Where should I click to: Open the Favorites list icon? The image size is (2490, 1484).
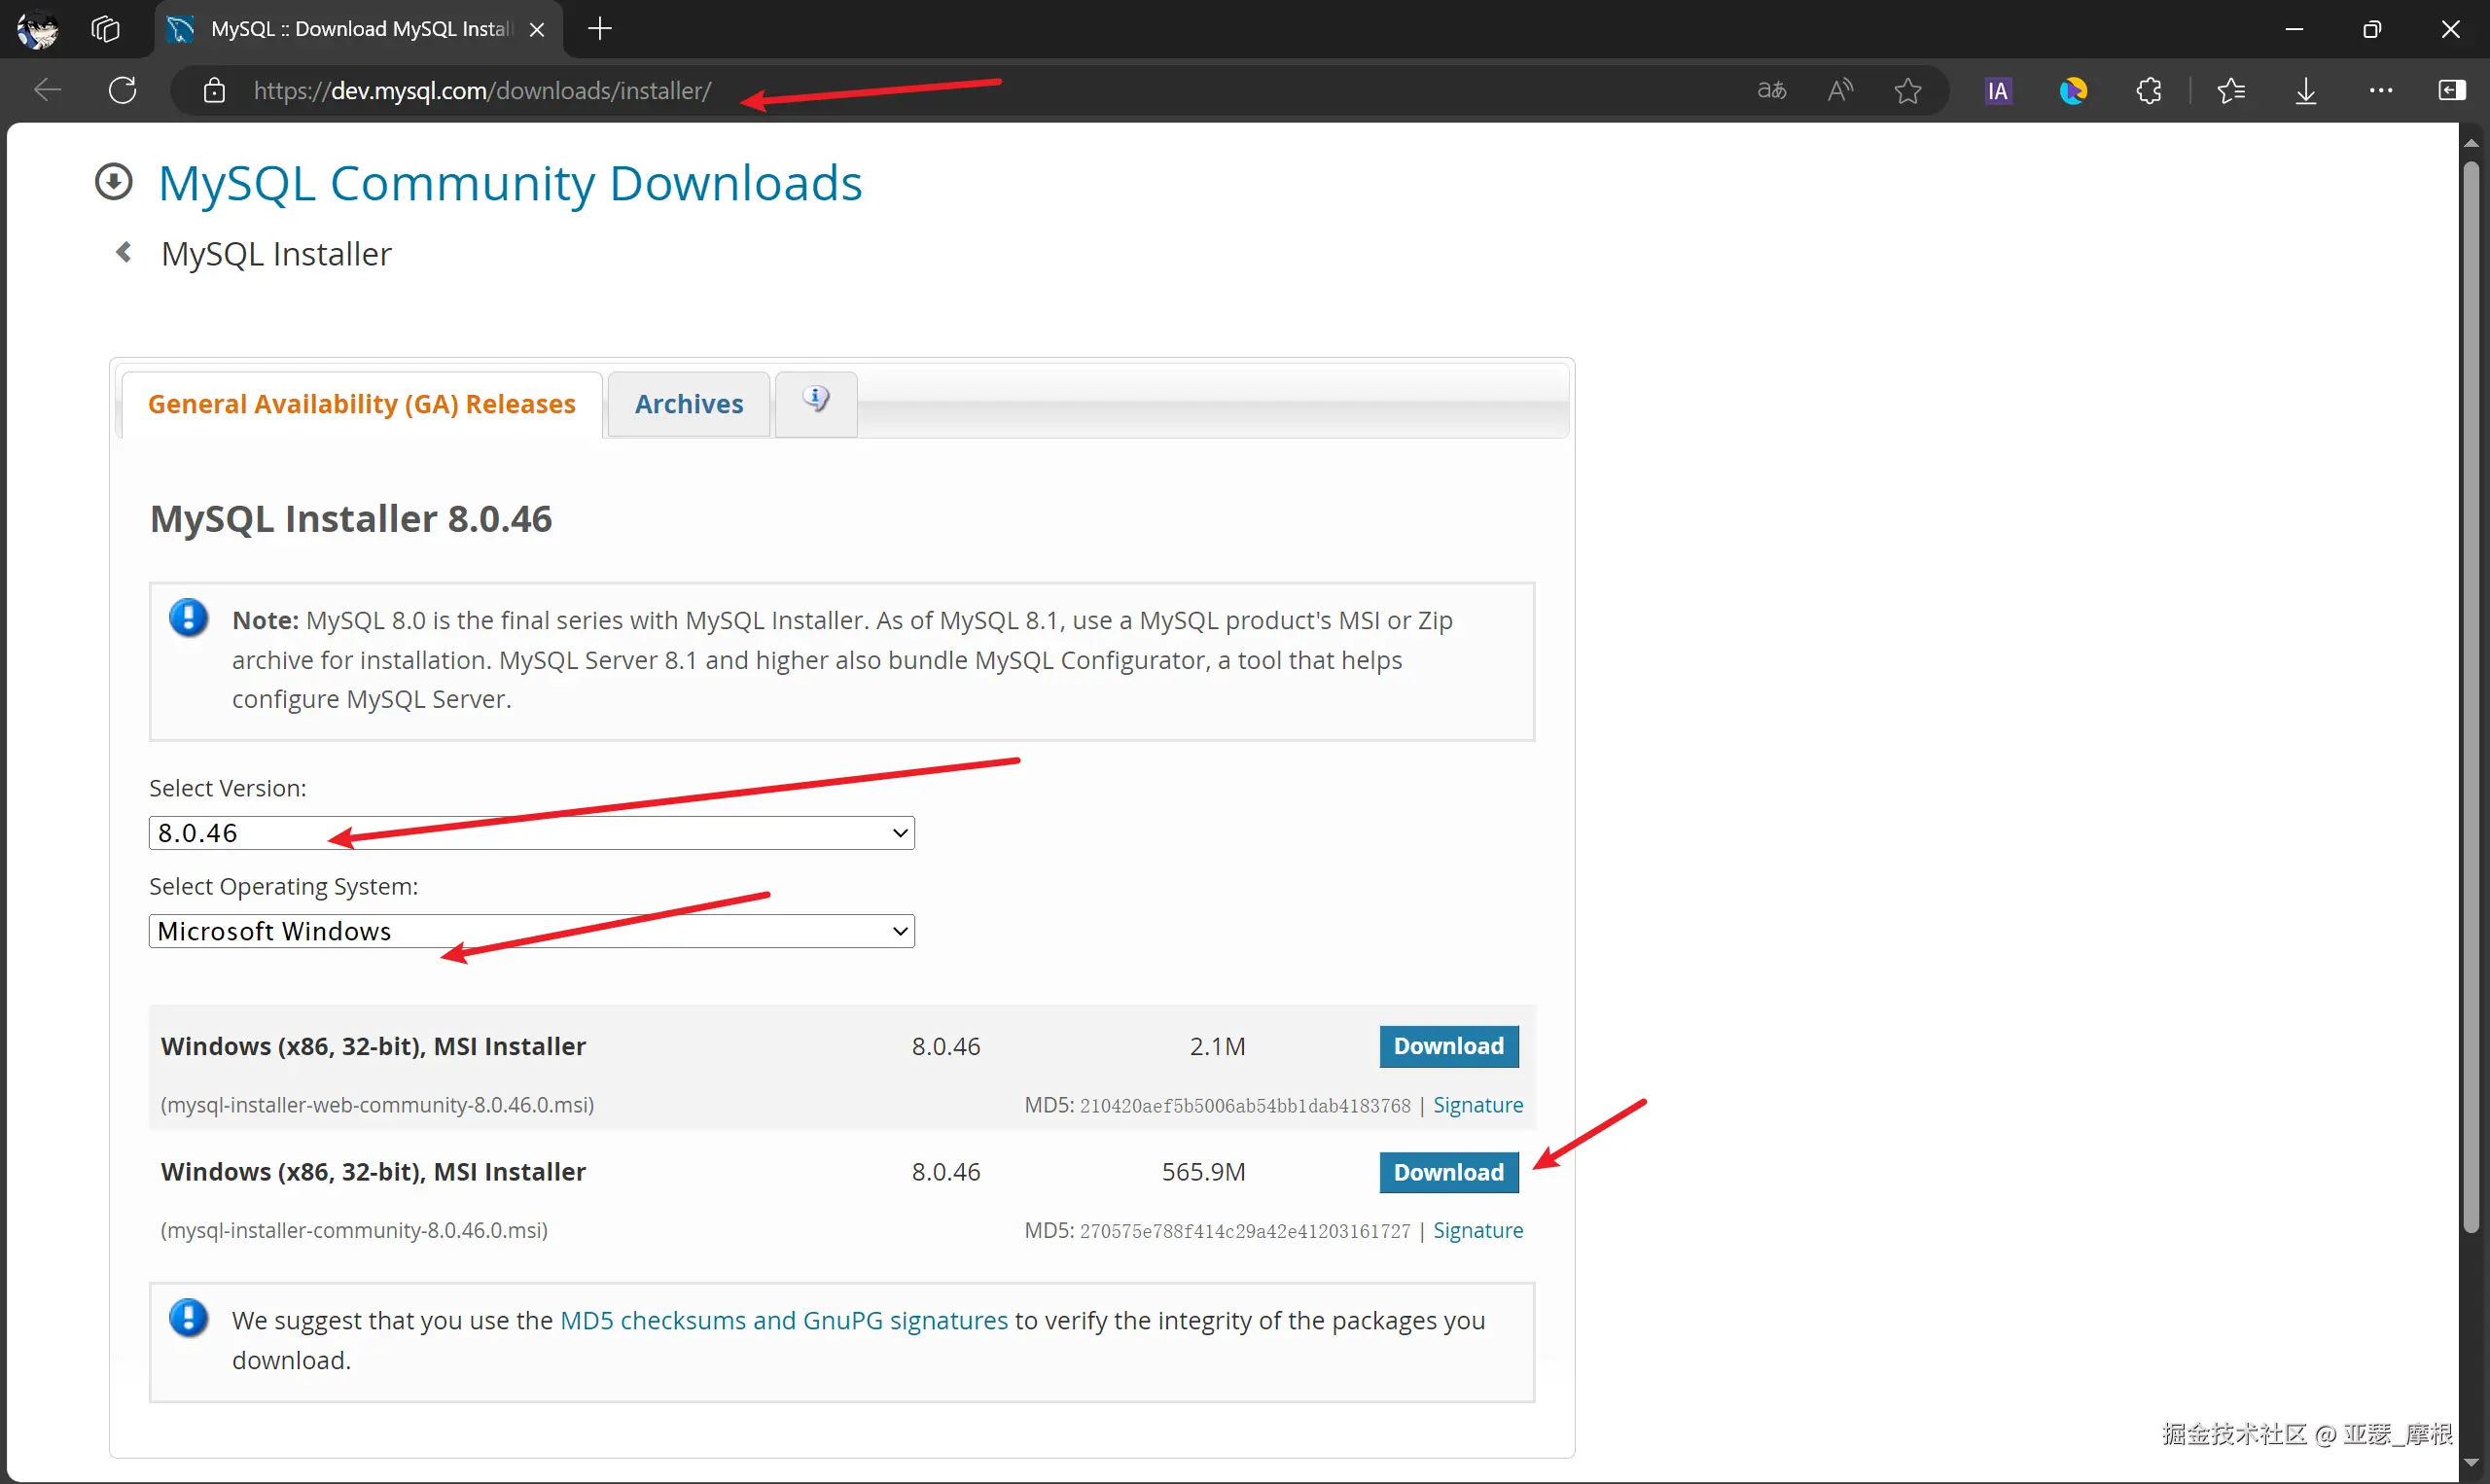pyautogui.click(x=2231, y=91)
